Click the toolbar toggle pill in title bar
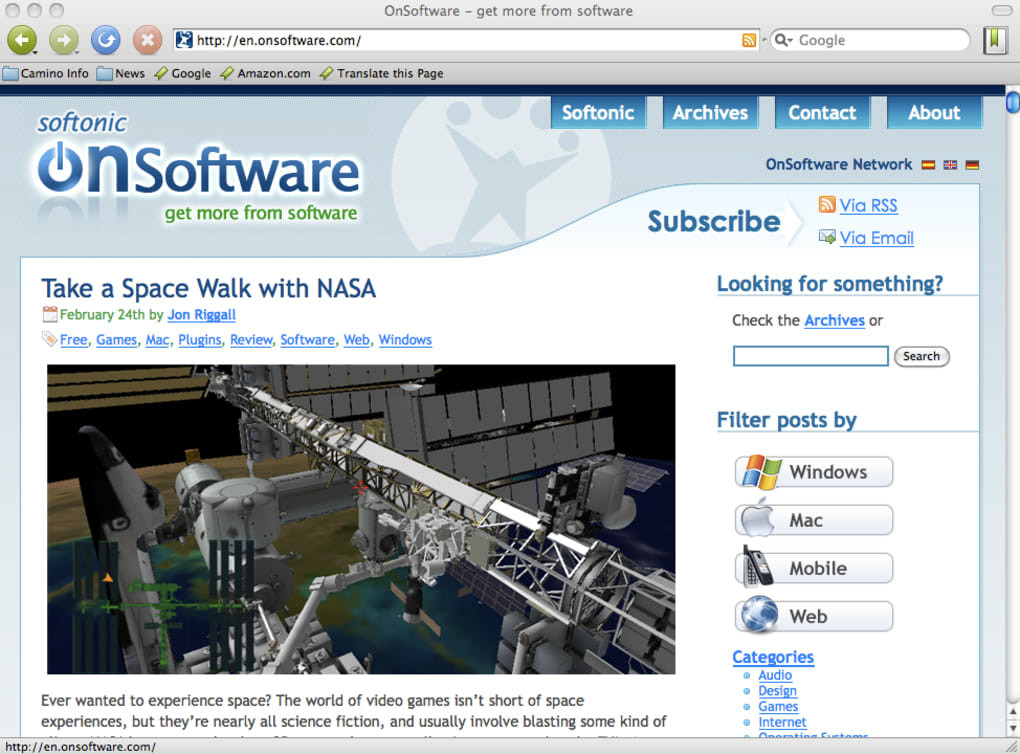This screenshot has width=1020, height=754. tap(1001, 10)
